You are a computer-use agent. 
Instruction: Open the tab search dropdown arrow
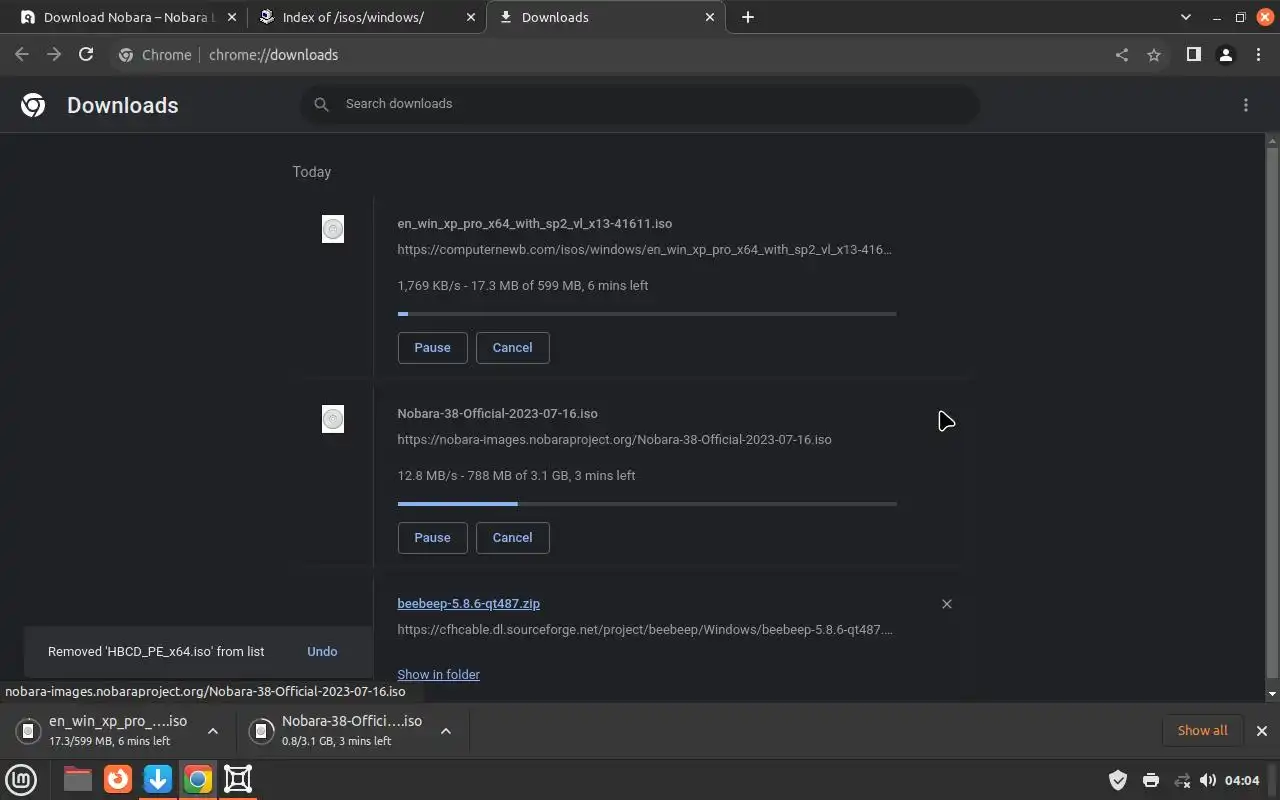(1186, 17)
